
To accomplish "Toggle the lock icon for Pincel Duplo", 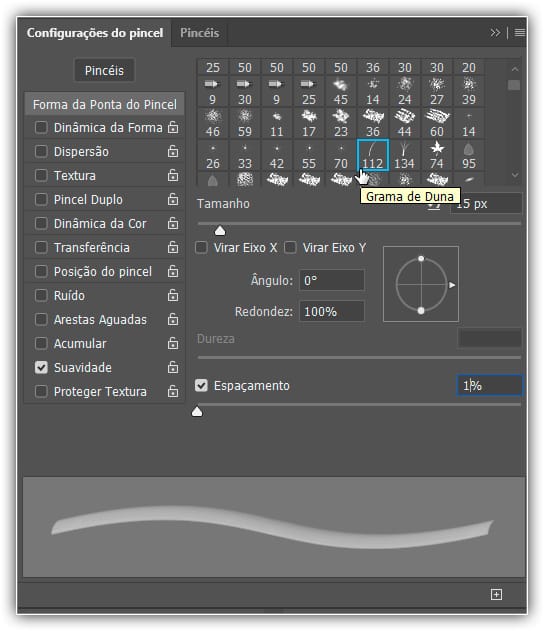I will pyautogui.click(x=173, y=199).
